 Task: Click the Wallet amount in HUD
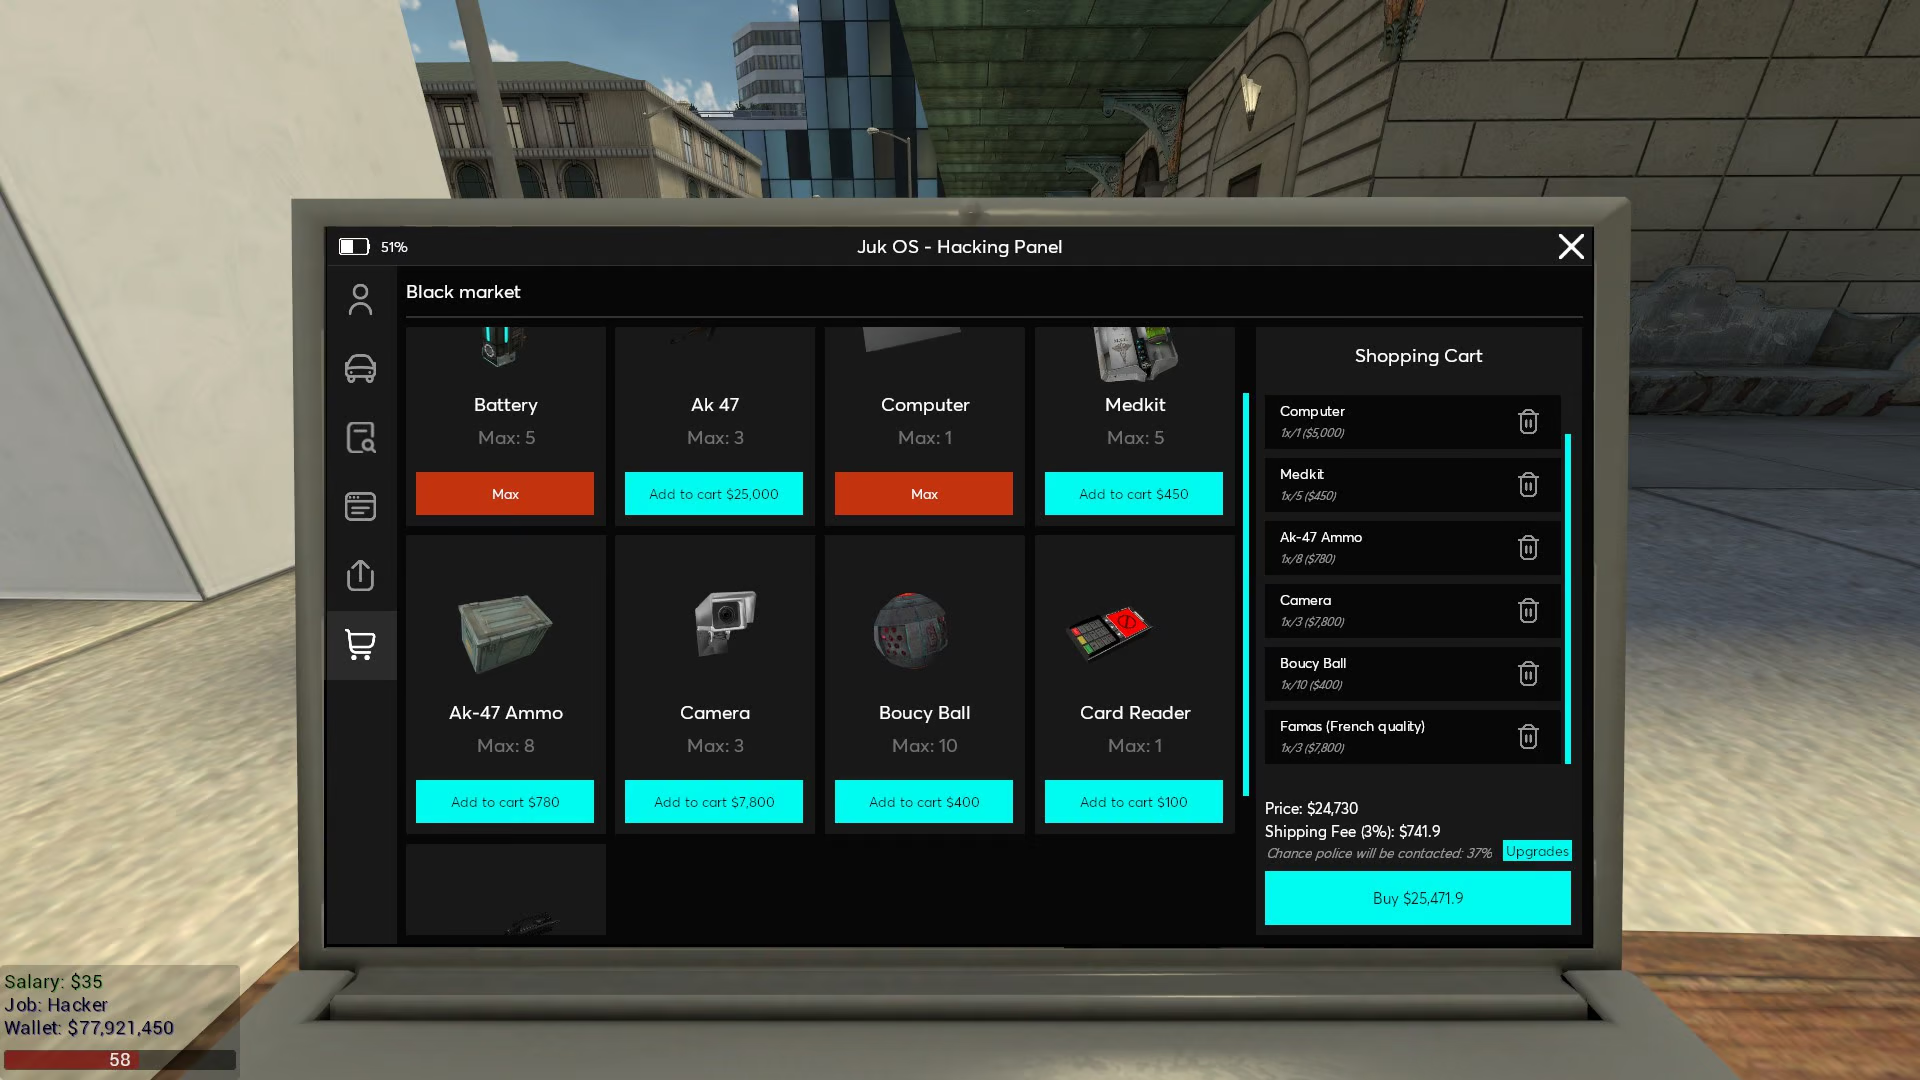click(x=89, y=1028)
